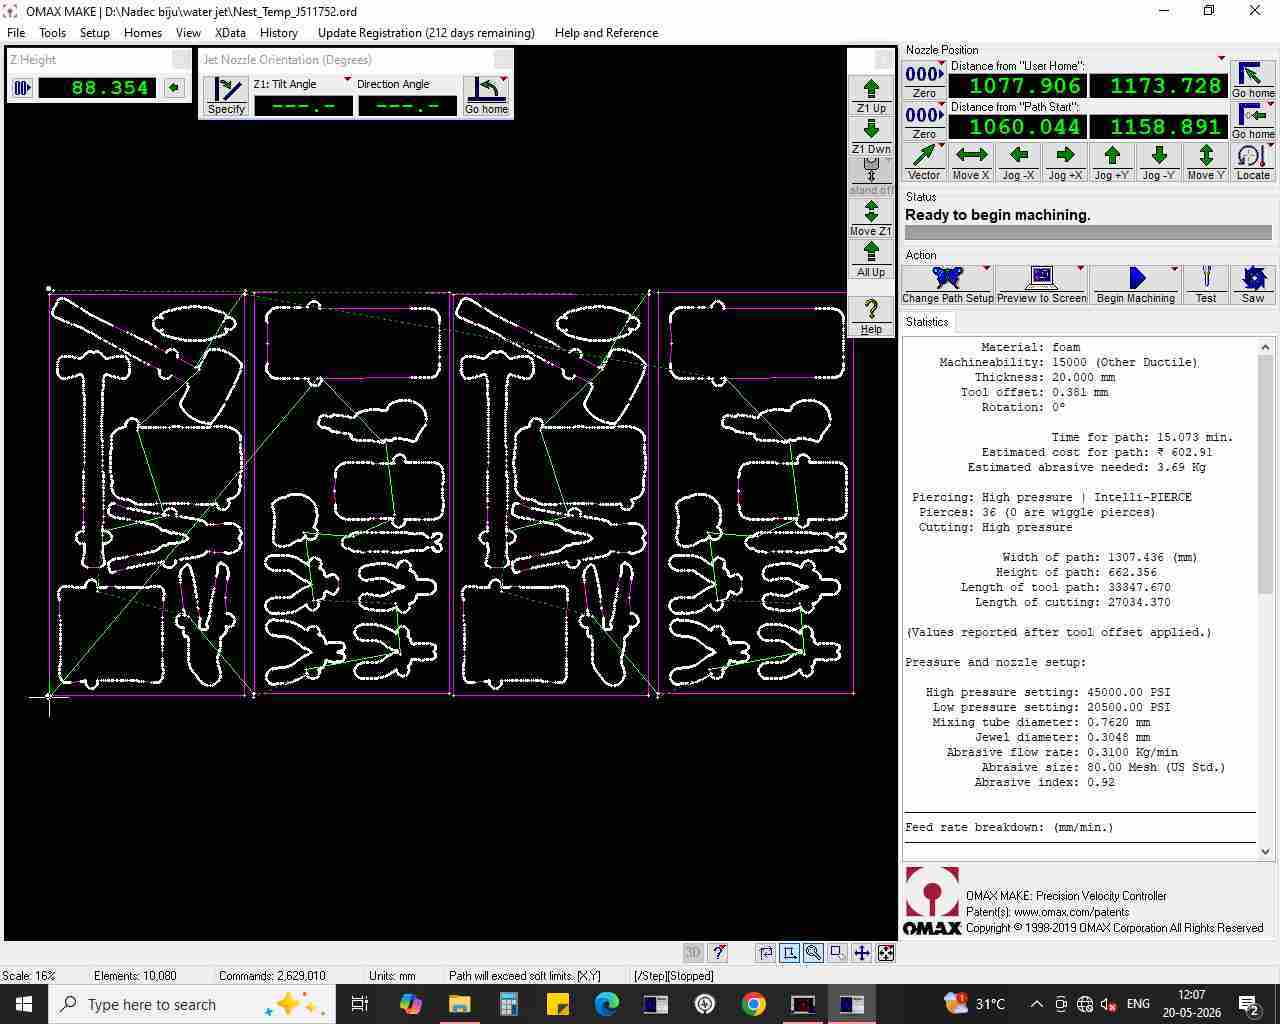Click Preview to Screen
This screenshot has width=1280, height=1024.
pos(1041,285)
